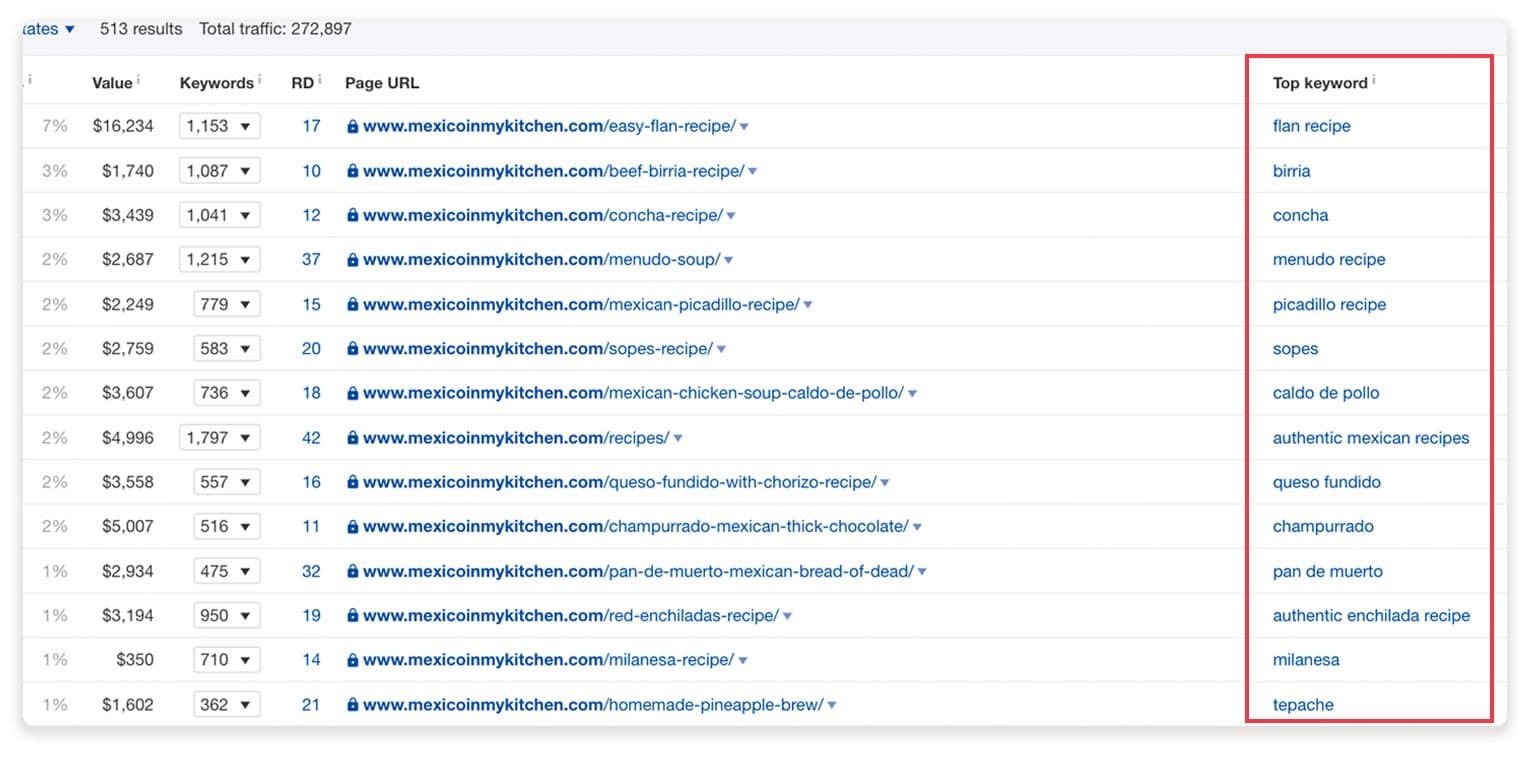Image resolution: width=1536 pixels, height=769 pixels.
Task: Click the $350 value cell
Action: click(135, 659)
